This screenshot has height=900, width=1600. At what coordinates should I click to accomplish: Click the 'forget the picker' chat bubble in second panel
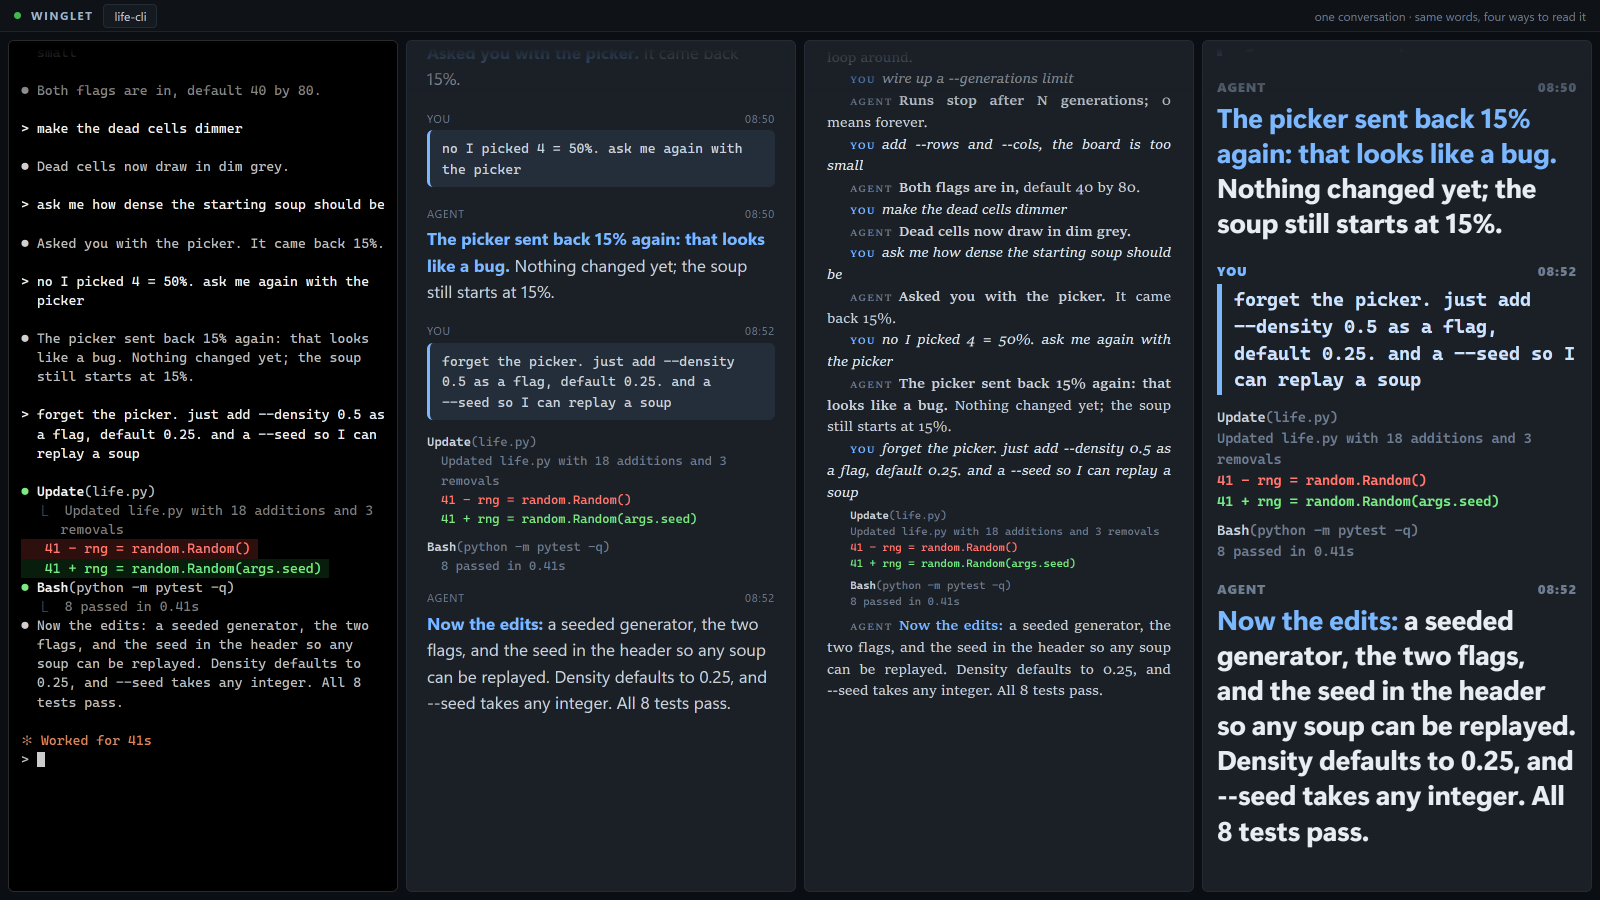coord(601,382)
